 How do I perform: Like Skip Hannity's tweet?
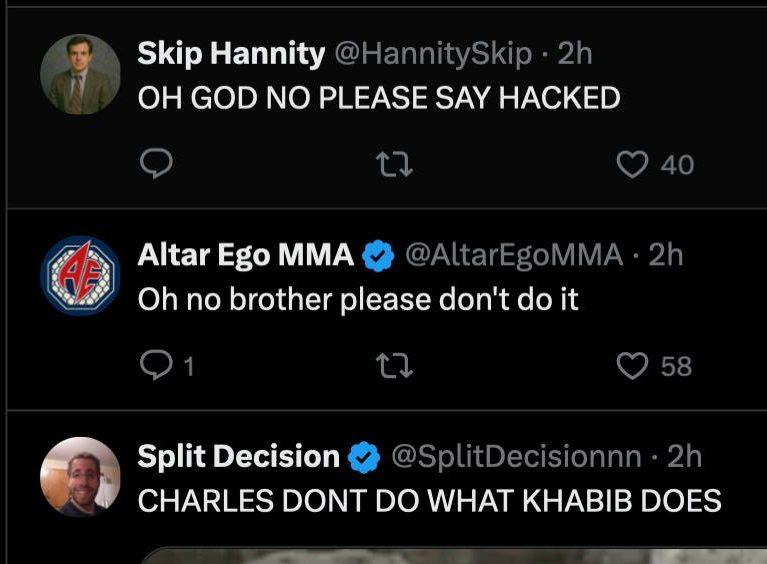coord(632,163)
